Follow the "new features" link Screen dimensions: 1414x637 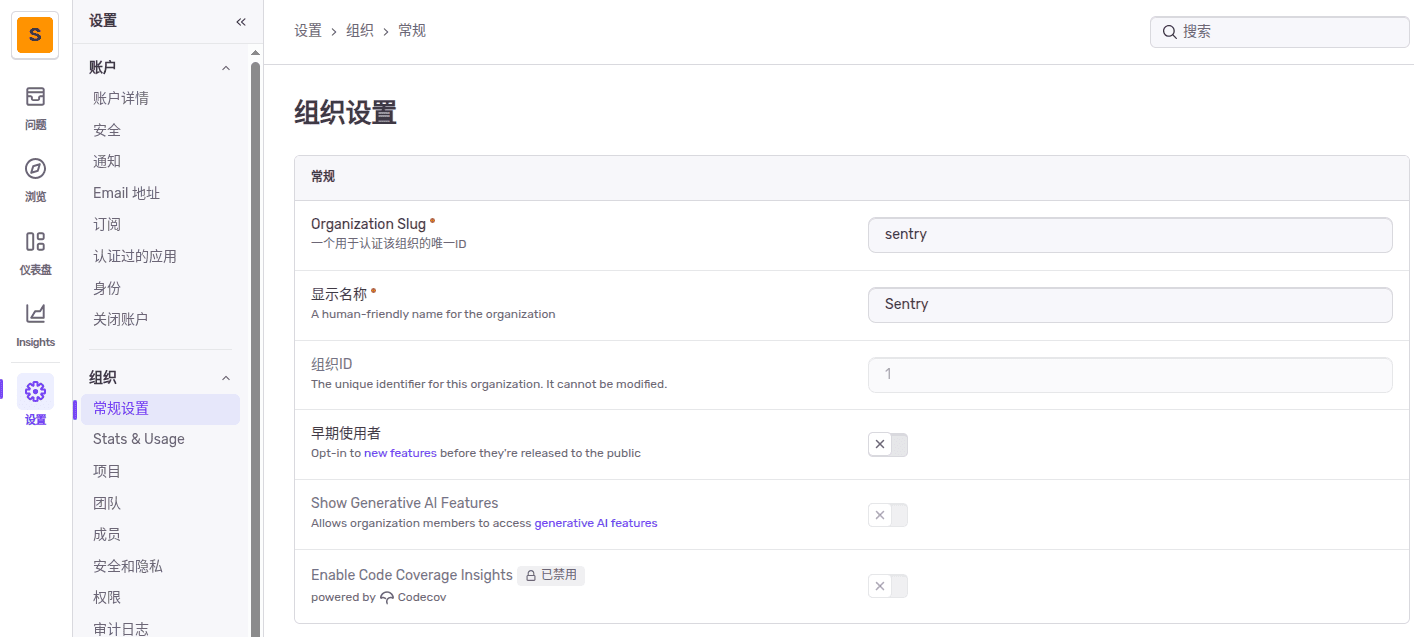(x=400, y=453)
